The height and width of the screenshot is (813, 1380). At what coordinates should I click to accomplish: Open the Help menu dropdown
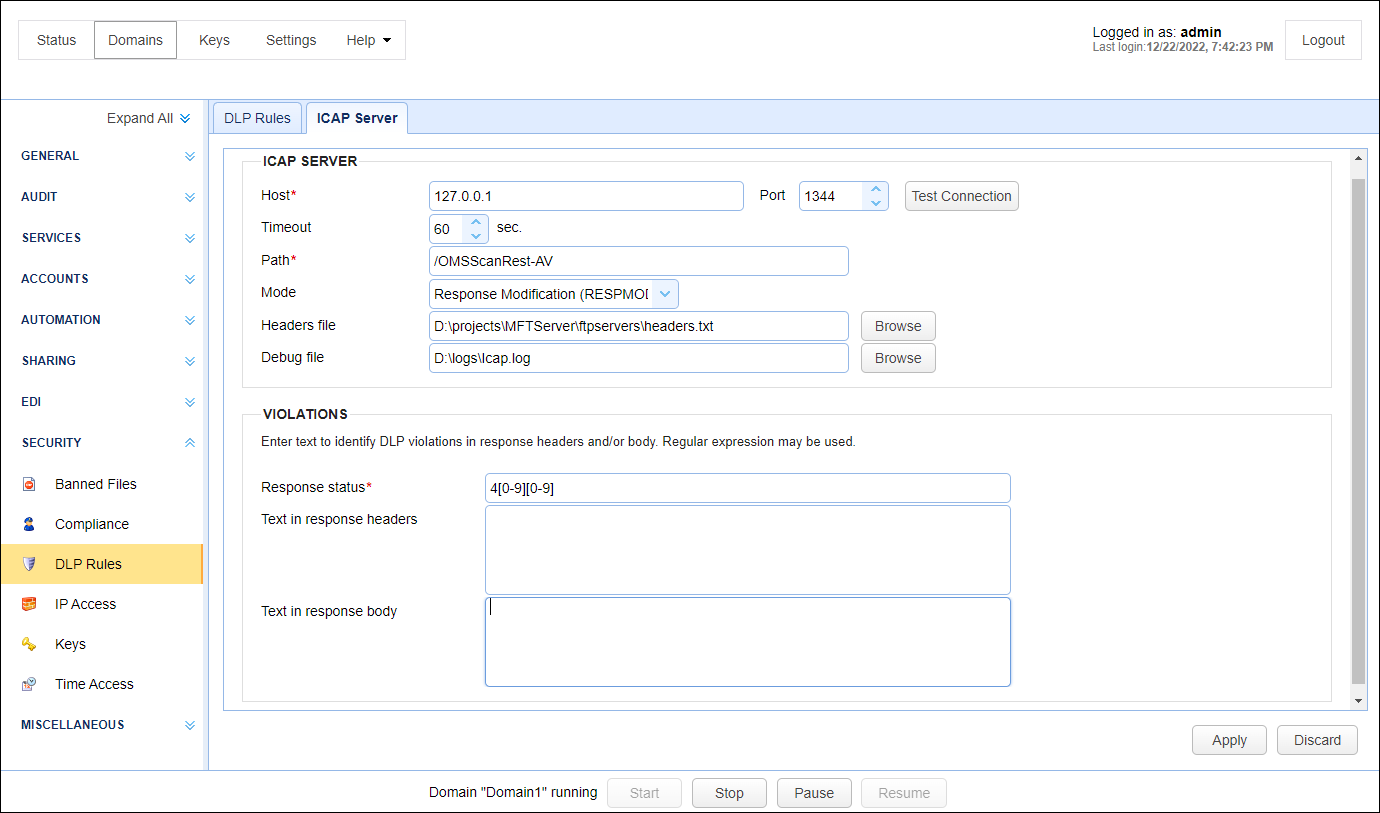pyautogui.click(x=368, y=40)
